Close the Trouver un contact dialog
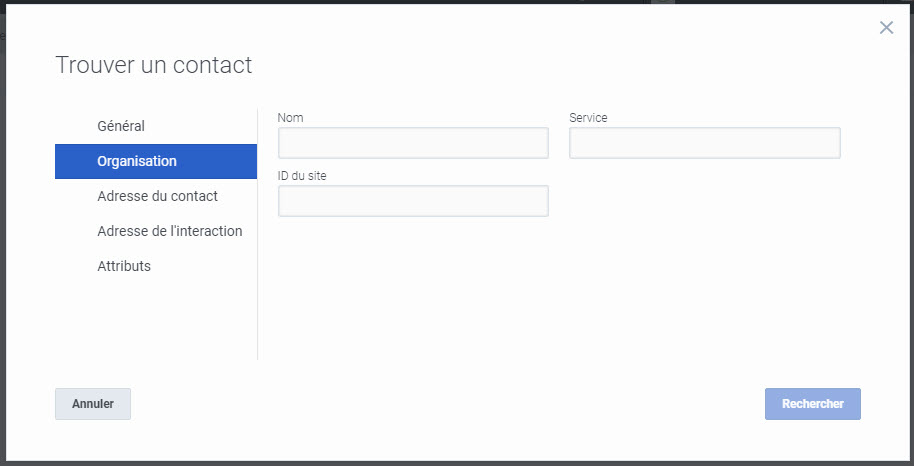Viewport: 914px width, 466px height. coord(886,27)
